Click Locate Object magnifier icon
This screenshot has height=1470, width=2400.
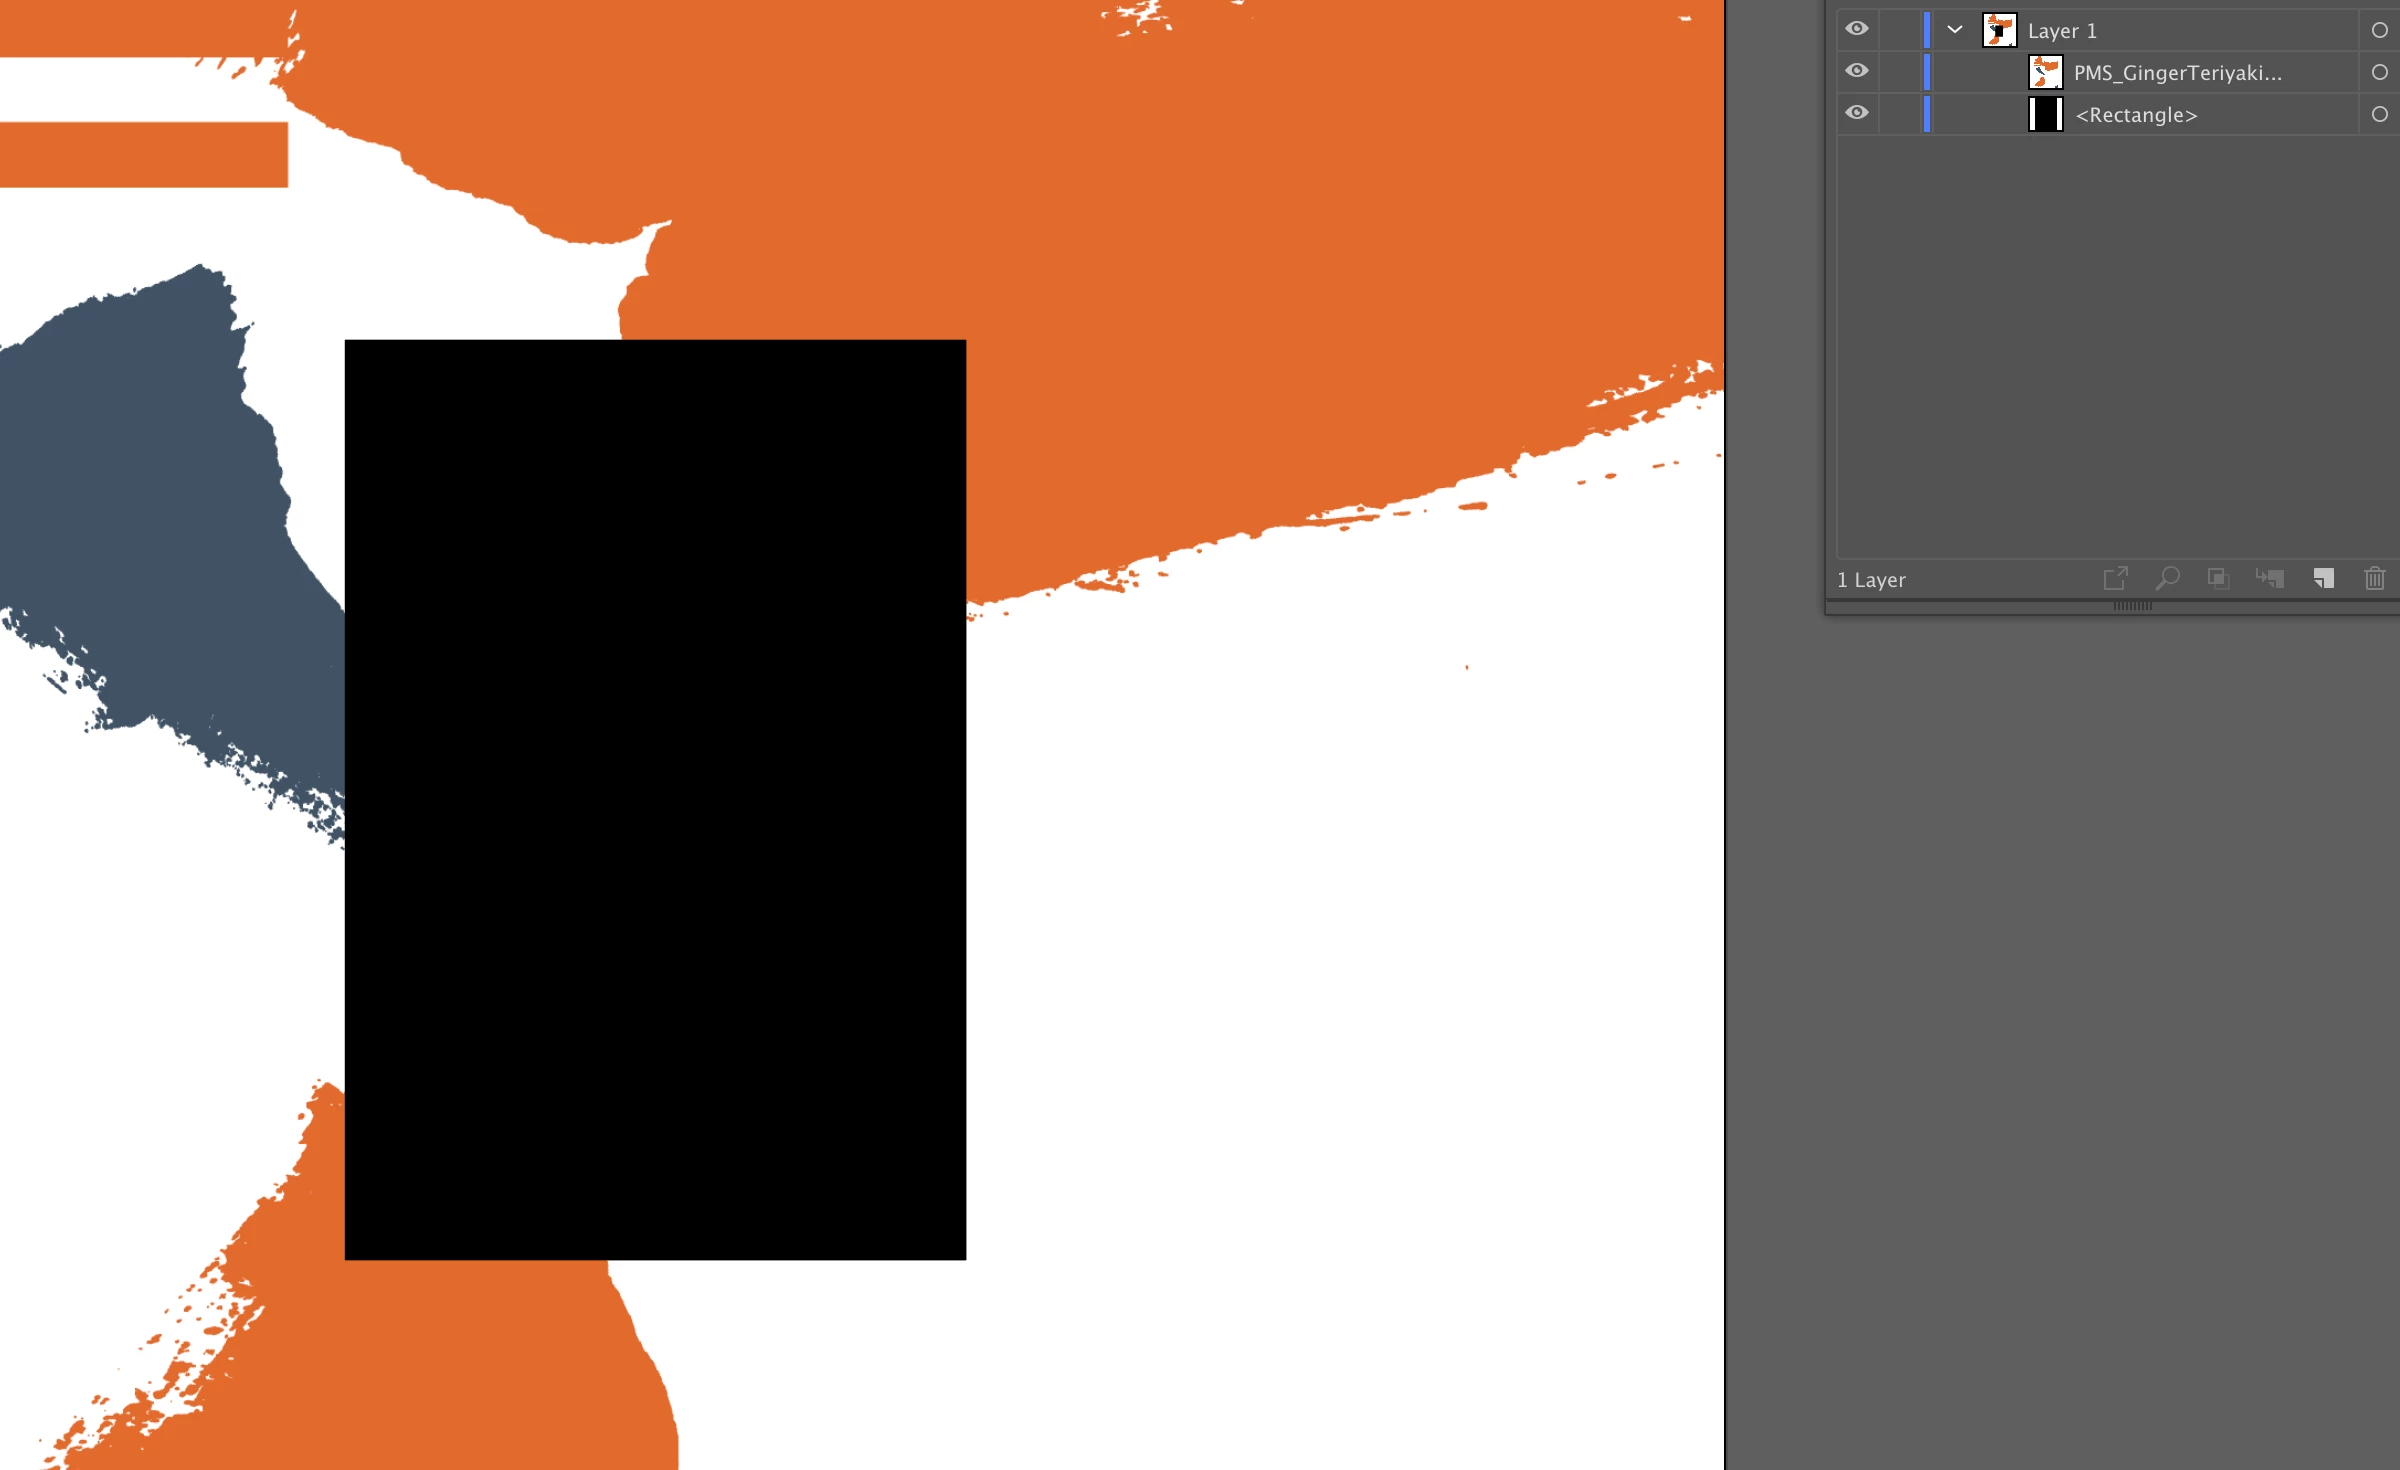[2167, 578]
